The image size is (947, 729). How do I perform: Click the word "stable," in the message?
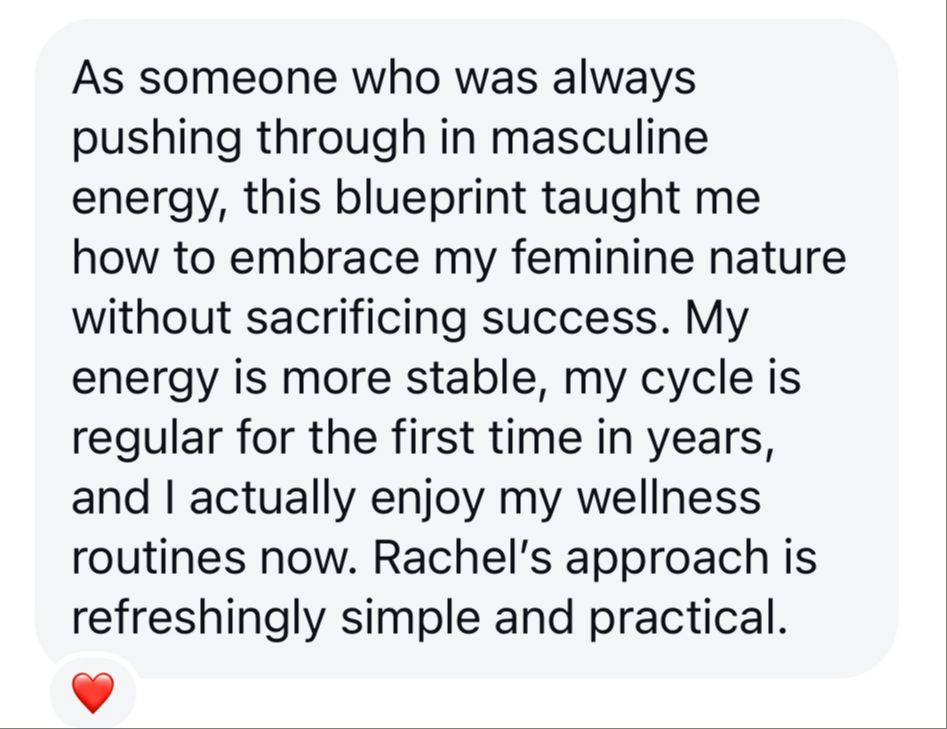(x=477, y=378)
